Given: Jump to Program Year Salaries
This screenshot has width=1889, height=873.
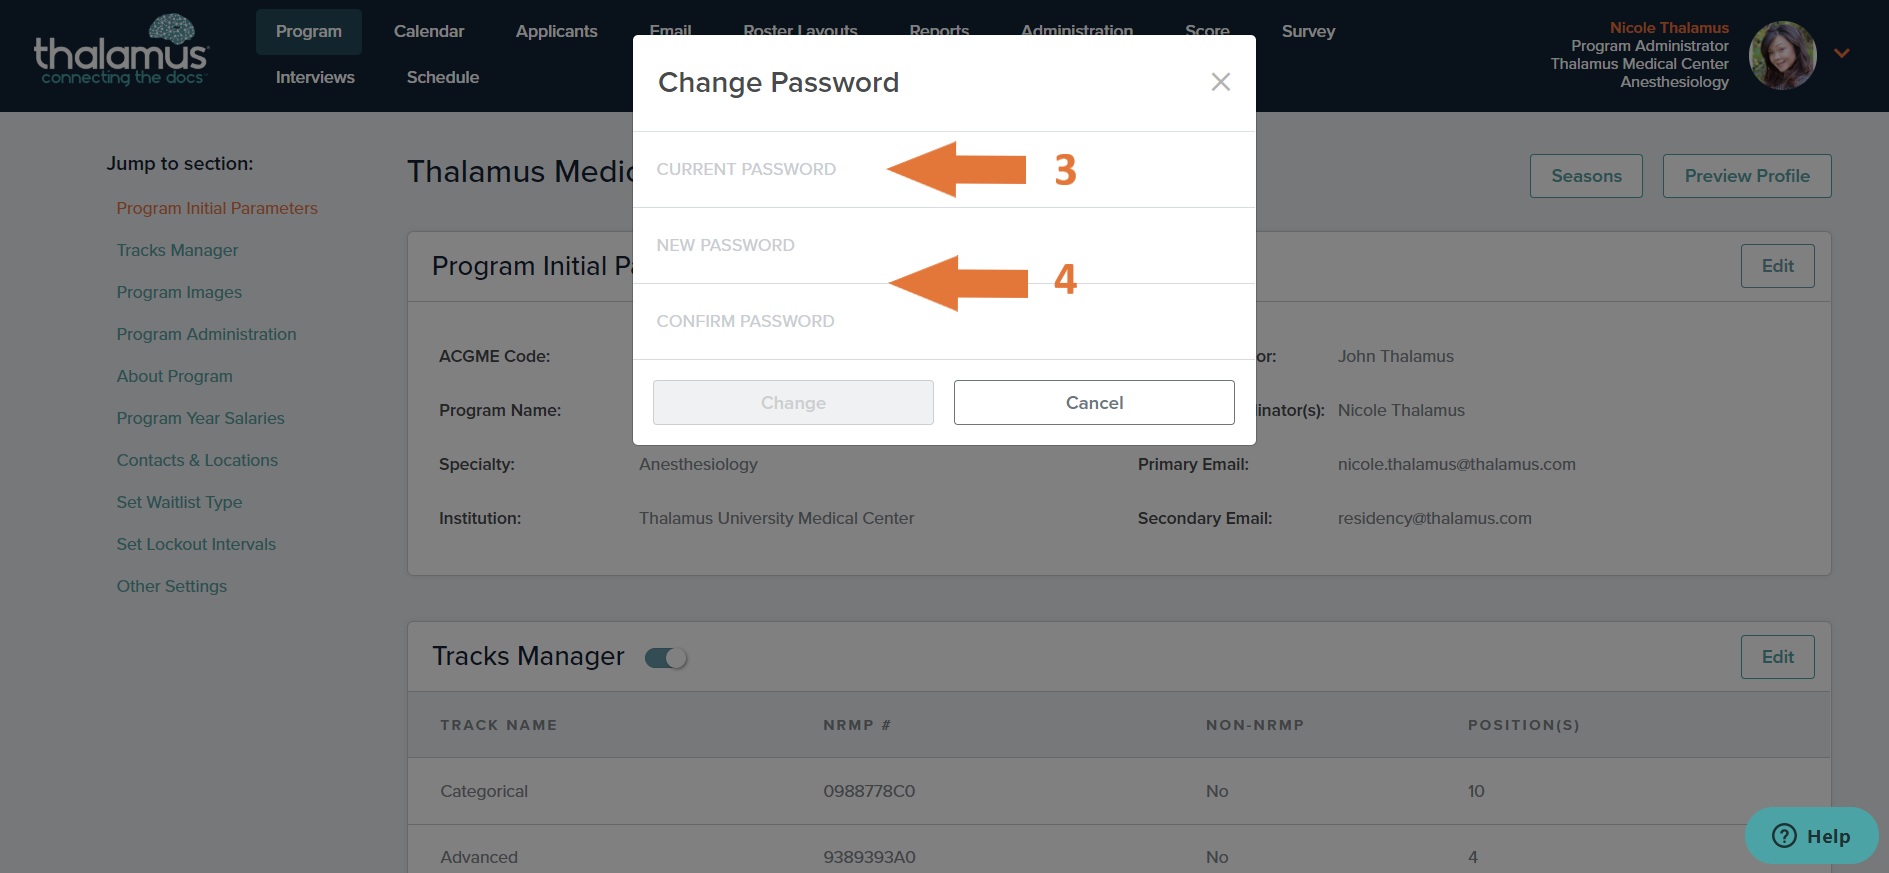Looking at the screenshot, I should [x=200, y=418].
